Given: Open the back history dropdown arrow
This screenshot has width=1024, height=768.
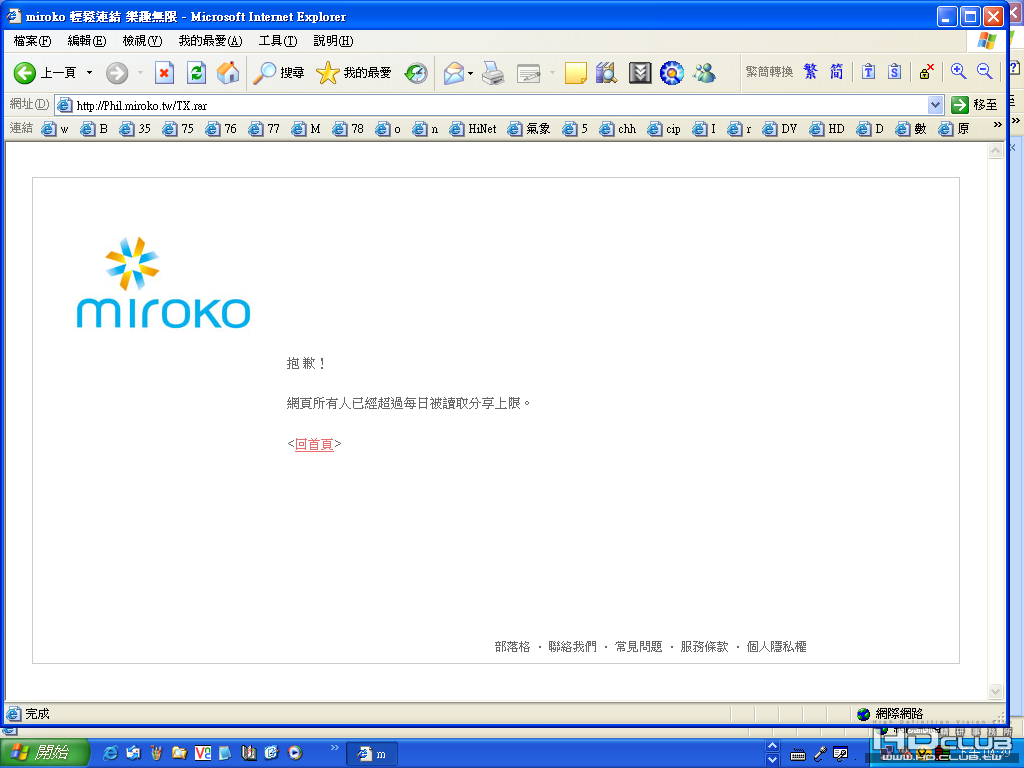Looking at the screenshot, I should (x=89, y=72).
